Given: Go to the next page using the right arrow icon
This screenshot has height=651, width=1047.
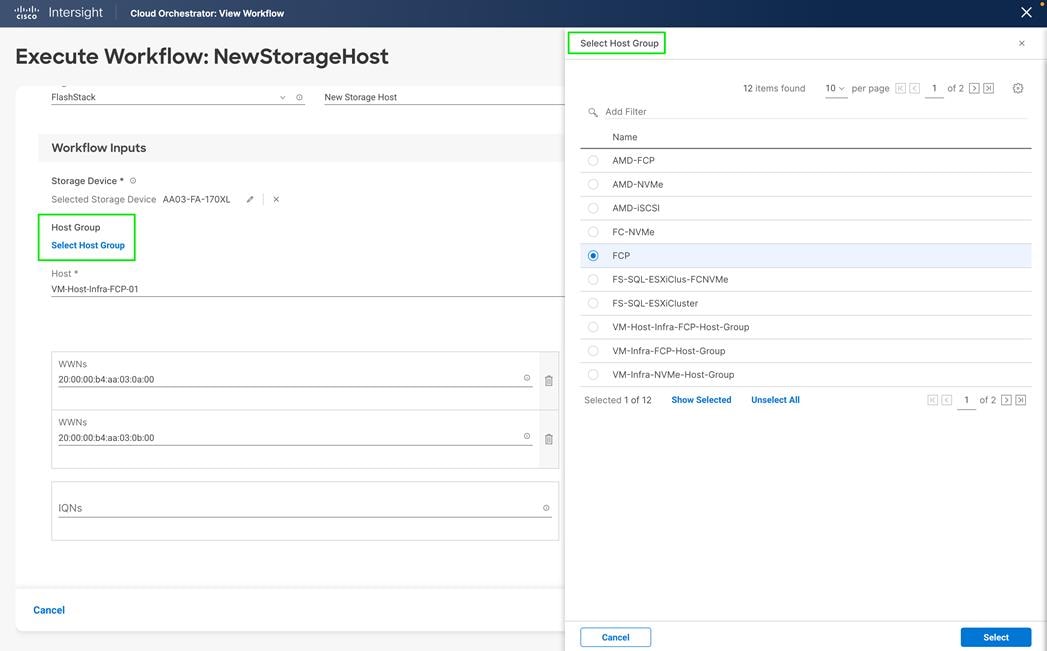Looking at the screenshot, I should (973, 88).
